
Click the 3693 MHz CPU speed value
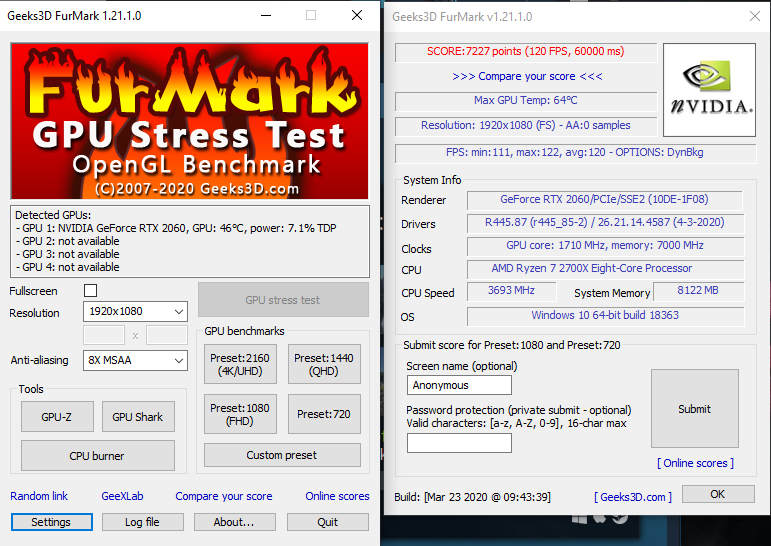coord(511,290)
